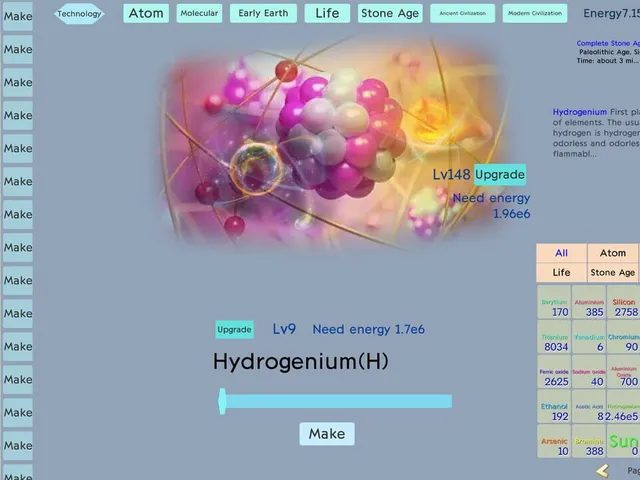Select the Stone Age tab in top bar

coord(390,13)
